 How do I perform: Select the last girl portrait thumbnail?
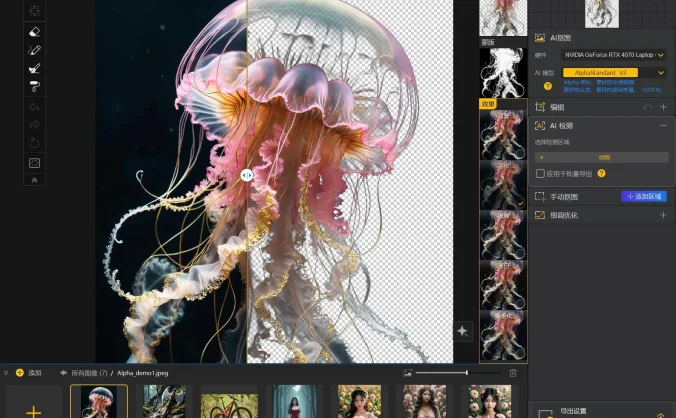coord(490,402)
